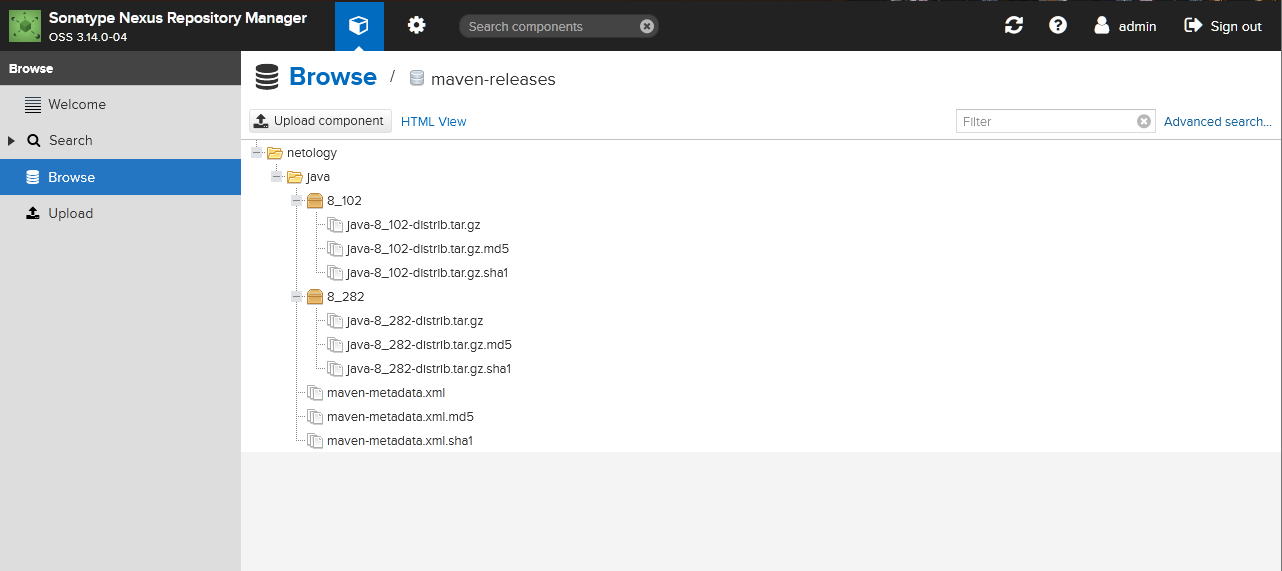Click the Sonatype Nexus logo icon
Image resolution: width=1282 pixels, height=571 pixels.
click(x=25, y=26)
